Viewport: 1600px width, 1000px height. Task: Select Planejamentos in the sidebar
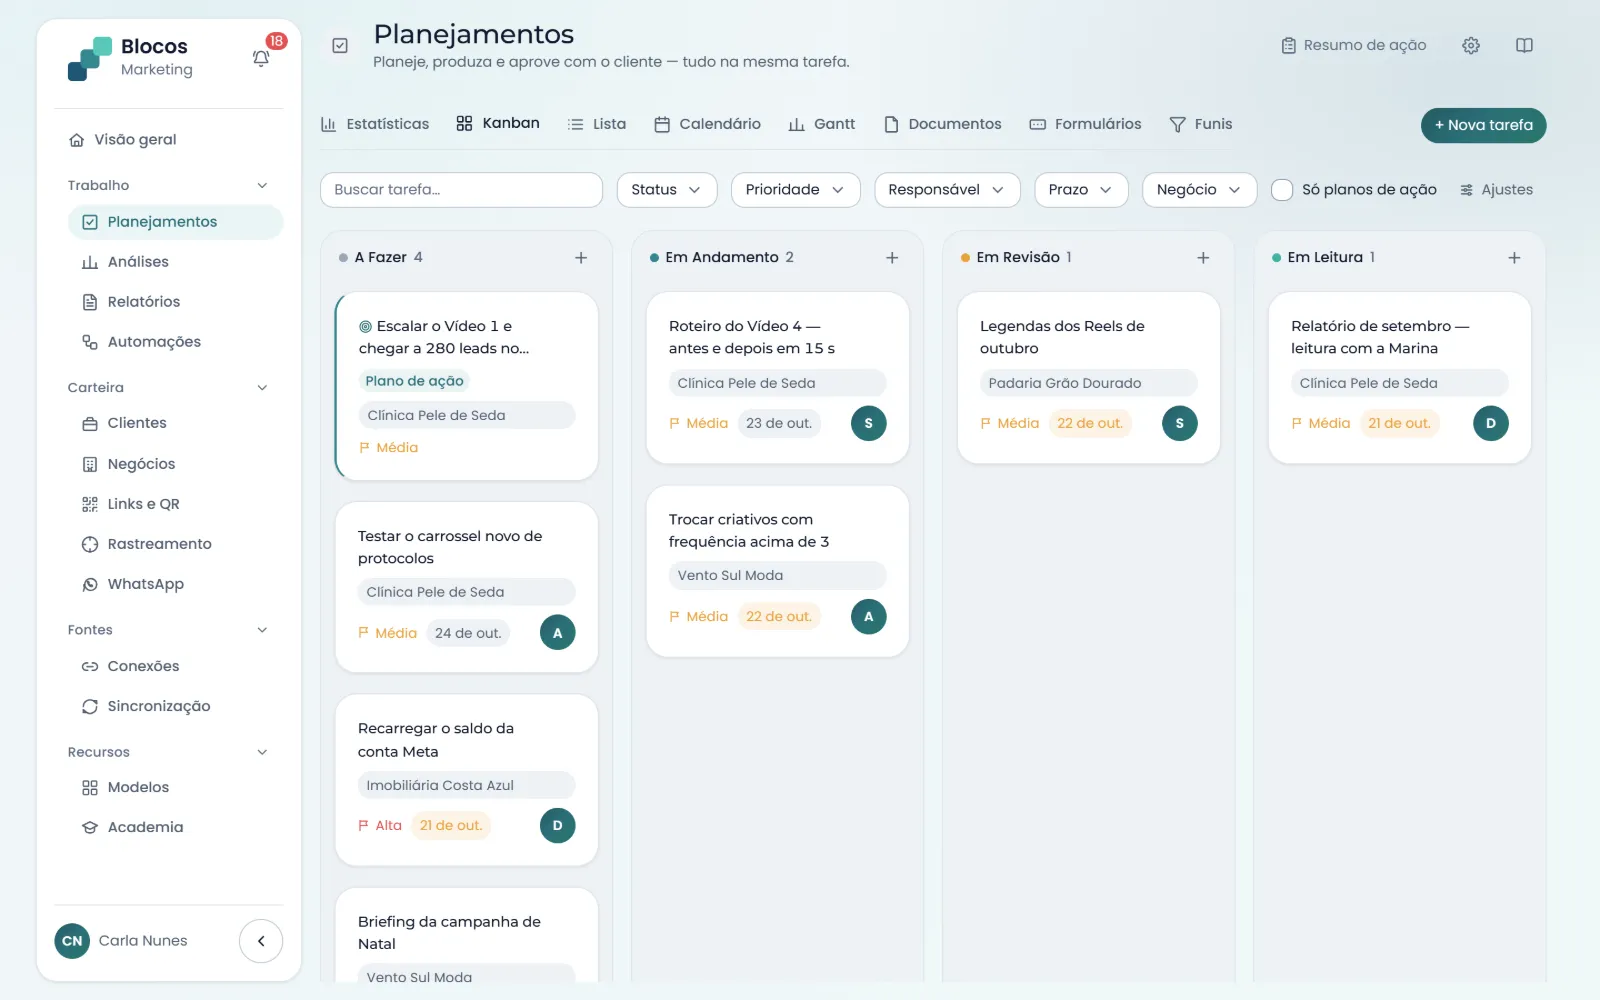point(175,222)
